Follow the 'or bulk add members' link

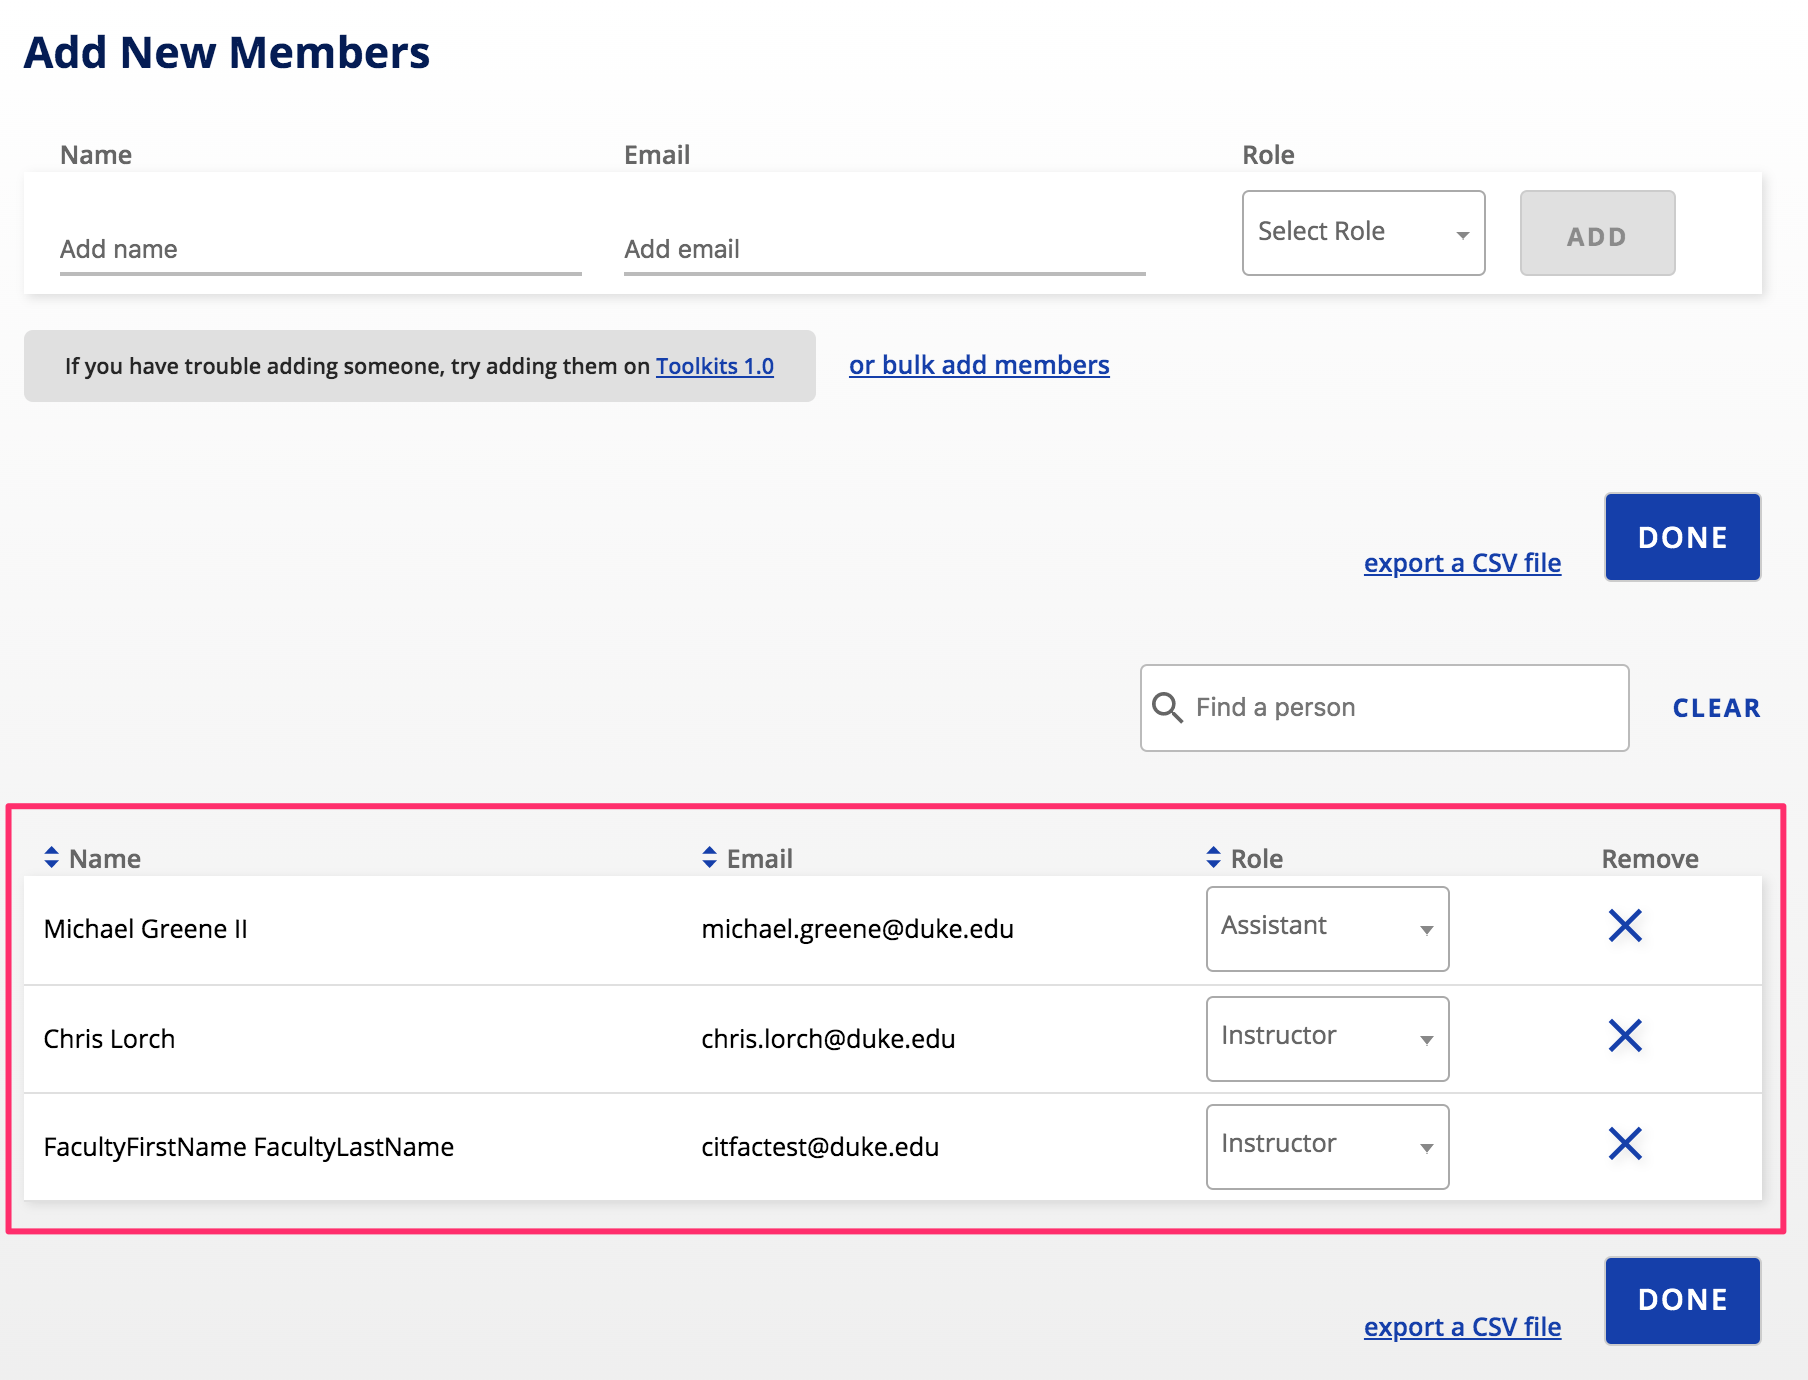coord(979,365)
